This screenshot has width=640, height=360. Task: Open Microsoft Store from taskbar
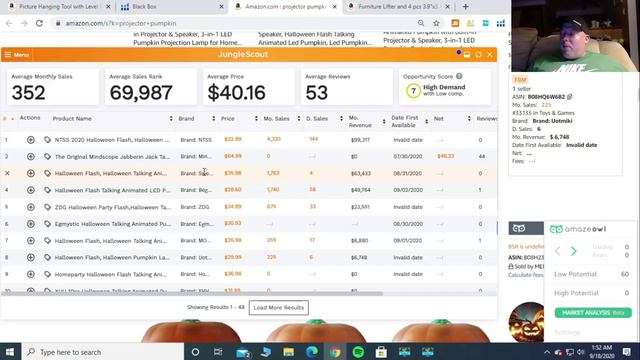[381, 352]
